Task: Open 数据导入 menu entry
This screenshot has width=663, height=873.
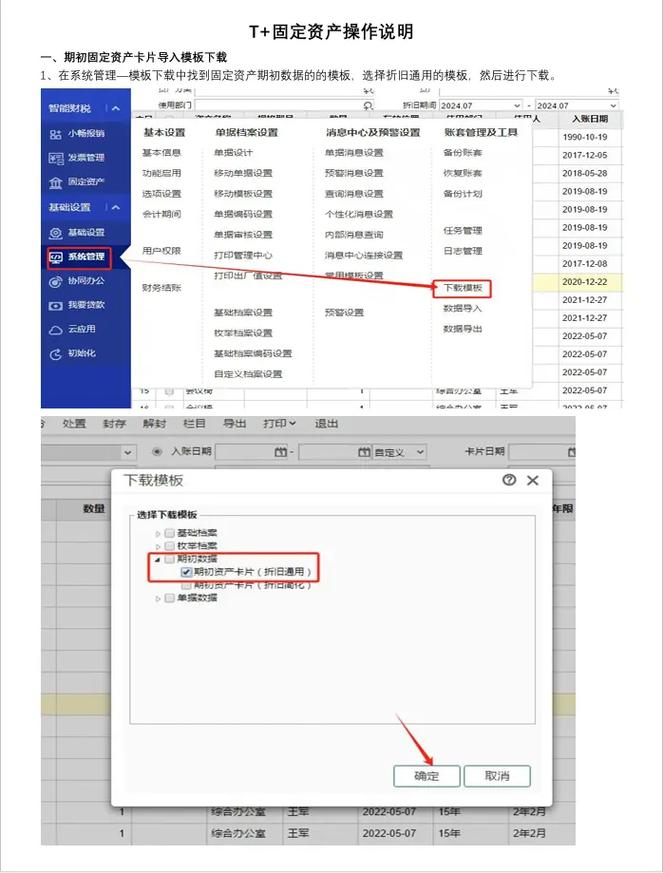Action: [x=463, y=308]
